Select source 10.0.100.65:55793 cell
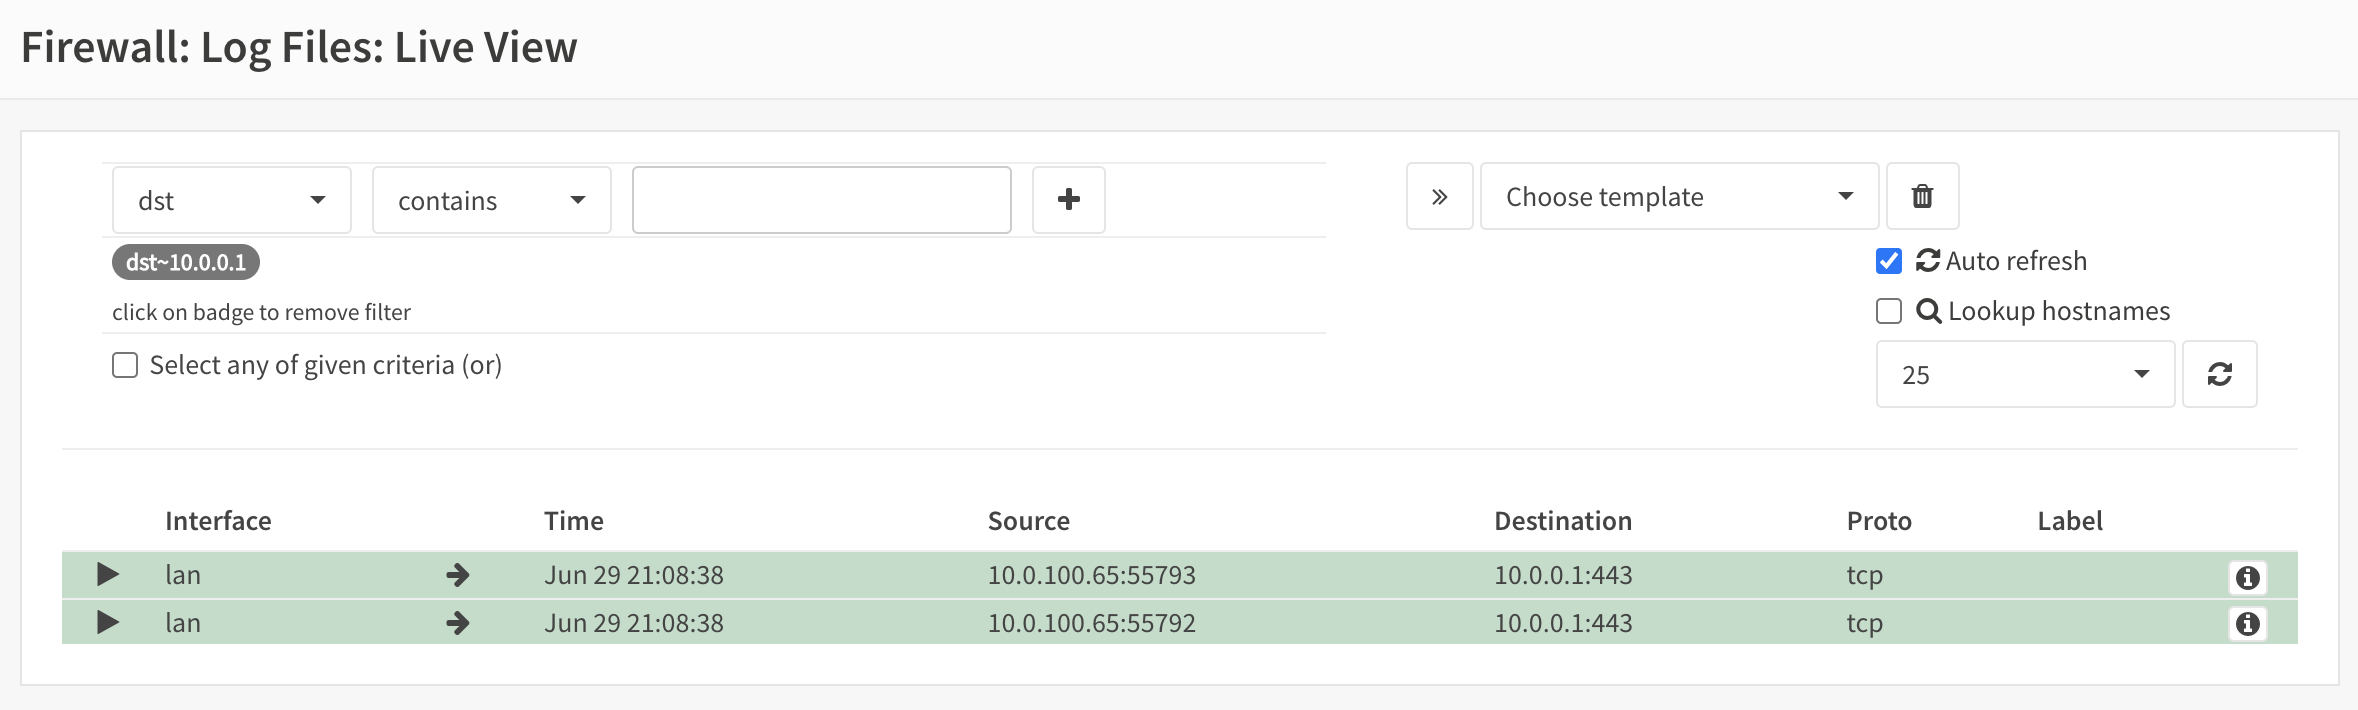Image resolution: width=2358 pixels, height=710 pixels. click(1092, 575)
